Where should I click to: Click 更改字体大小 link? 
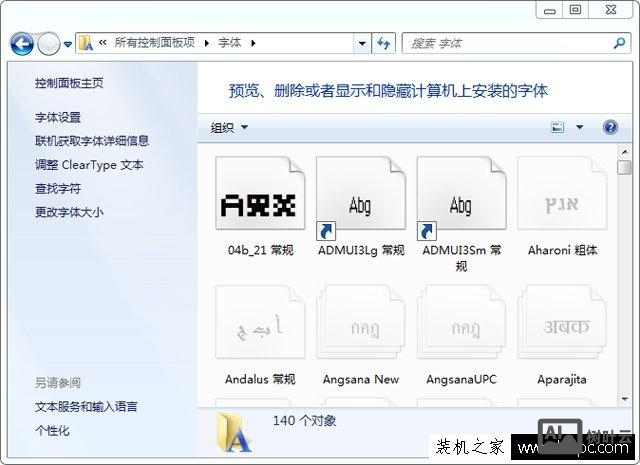(69, 212)
